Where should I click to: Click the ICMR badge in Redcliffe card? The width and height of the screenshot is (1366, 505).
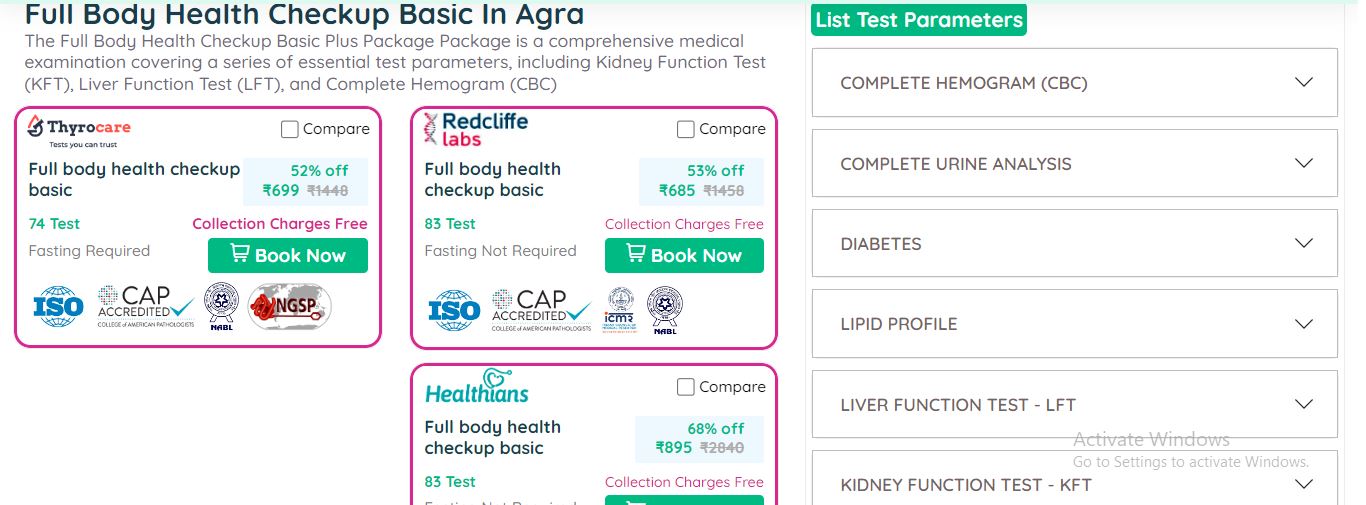(620, 309)
